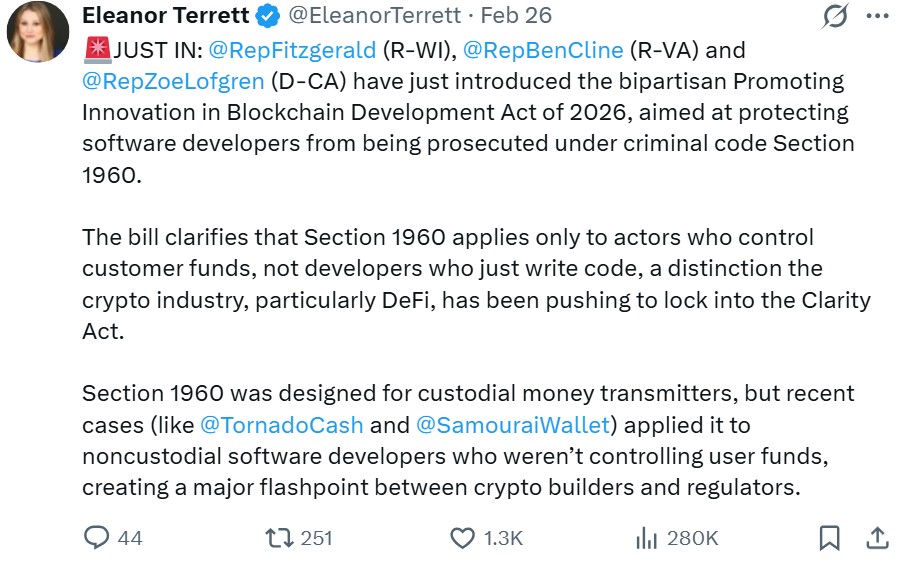The width and height of the screenshot is (907, 567).
Task: Visit the @RepBenCline mention link
Action: click(x=543, y=49)
